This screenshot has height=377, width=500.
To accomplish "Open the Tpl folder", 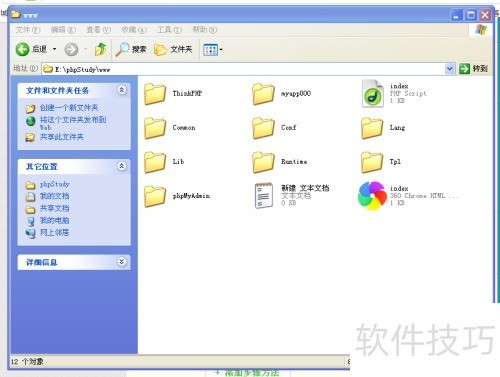I will [x=372, y=162].
